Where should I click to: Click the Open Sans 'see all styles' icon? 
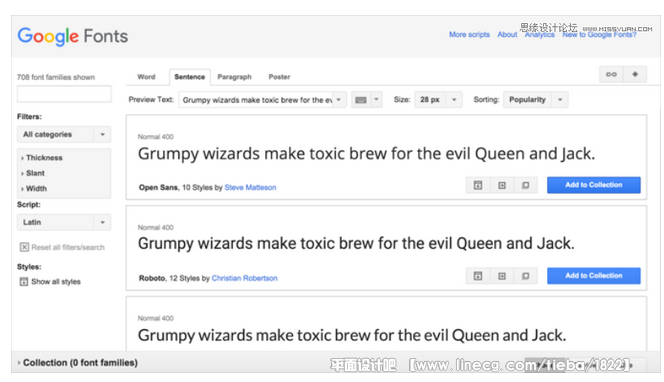point(478,185)
